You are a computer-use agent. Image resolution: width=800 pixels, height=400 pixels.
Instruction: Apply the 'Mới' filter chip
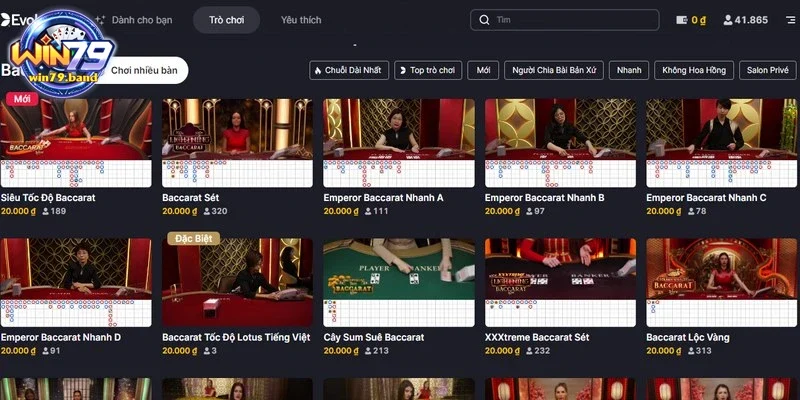click(484, 71)
